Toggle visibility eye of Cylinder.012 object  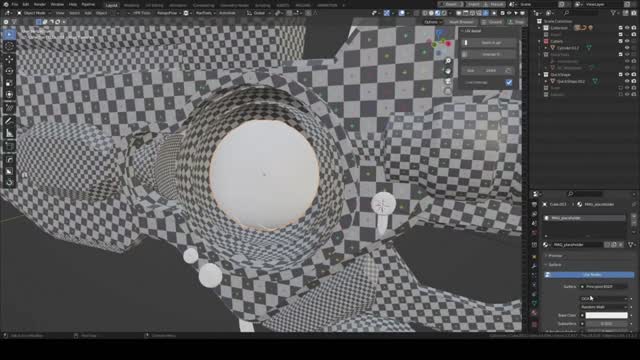click(x=627, y=48)
